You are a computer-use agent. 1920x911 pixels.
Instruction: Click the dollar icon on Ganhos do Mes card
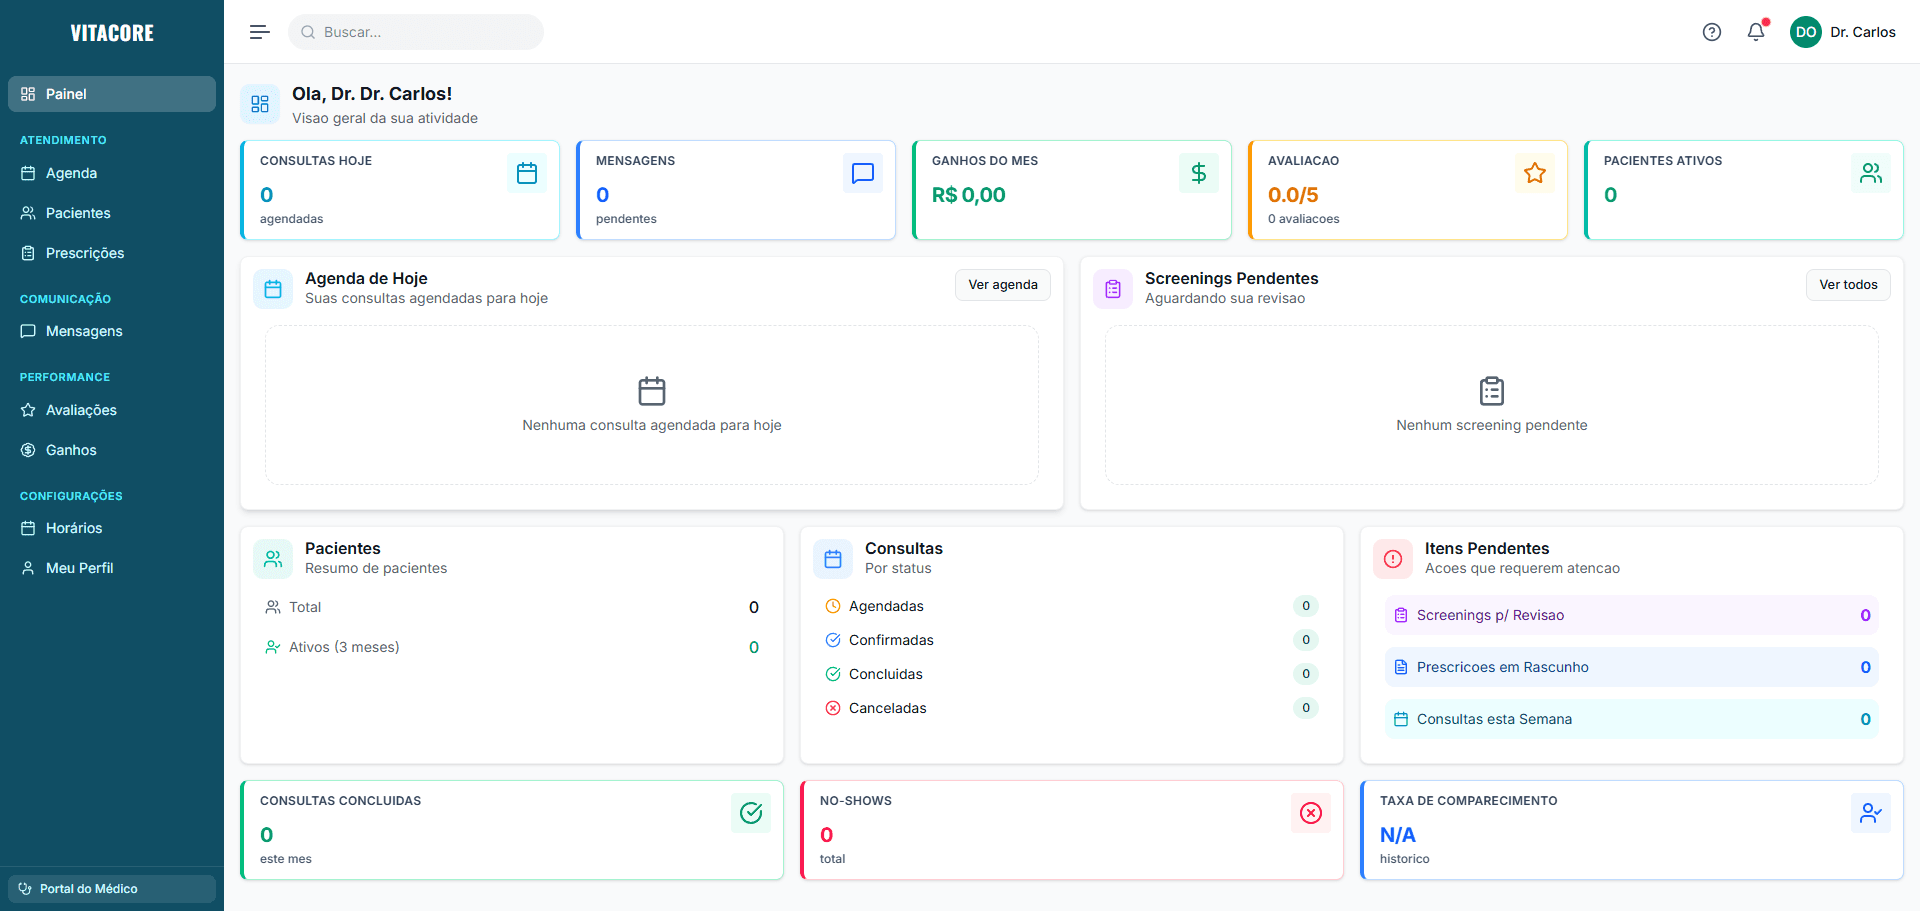coord(1199,173)
